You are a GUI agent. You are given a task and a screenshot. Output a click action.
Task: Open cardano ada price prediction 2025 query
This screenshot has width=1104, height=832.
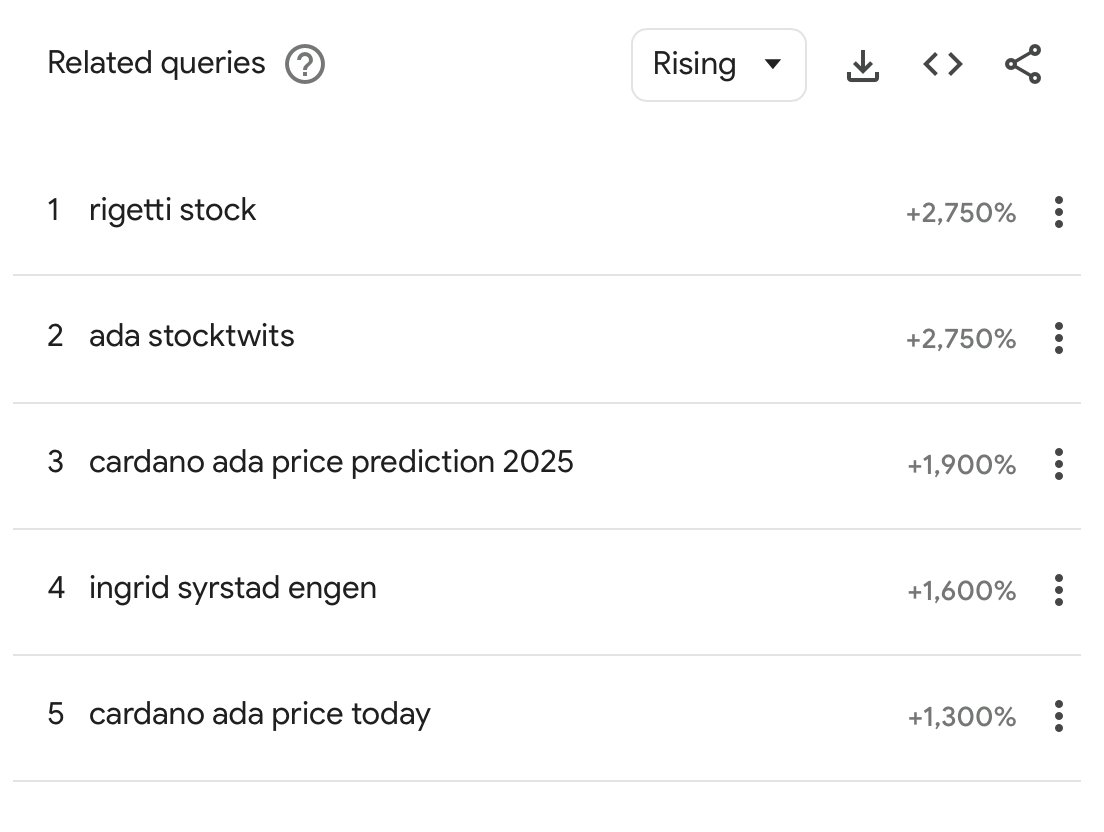pos(331,462)
